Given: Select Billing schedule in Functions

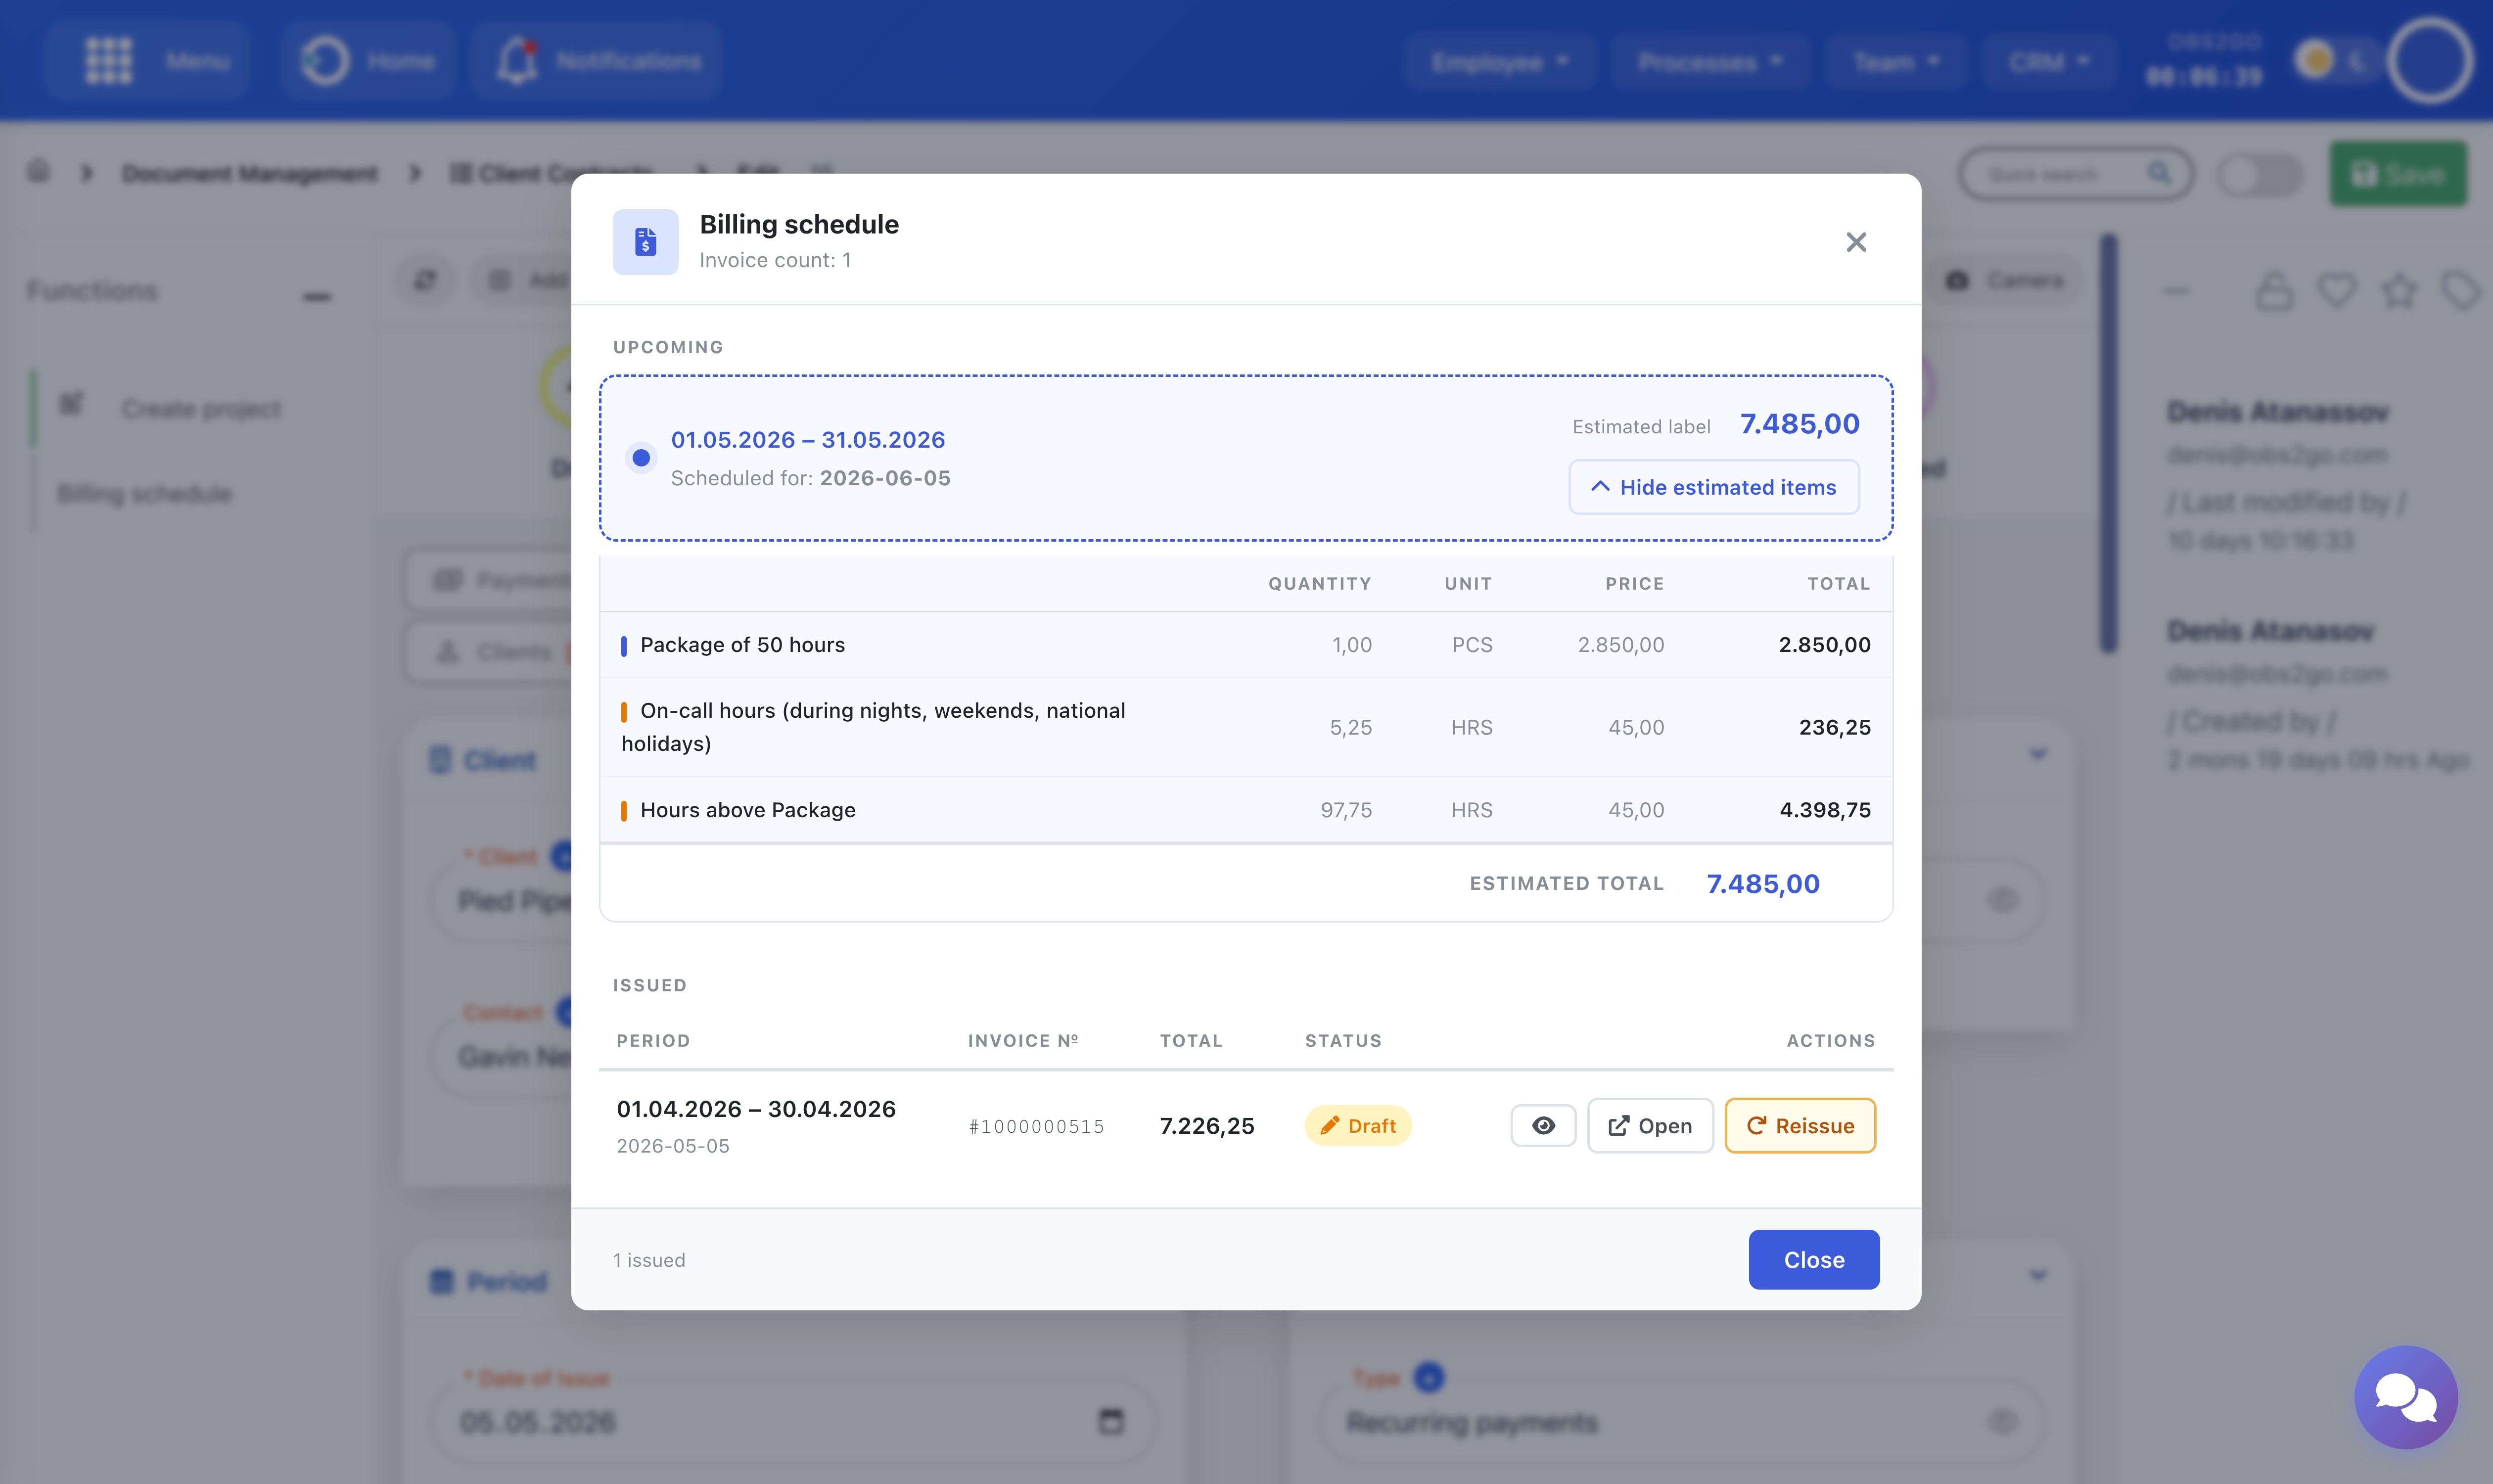Looking at the screenshot, I should (x=144, y=494).
